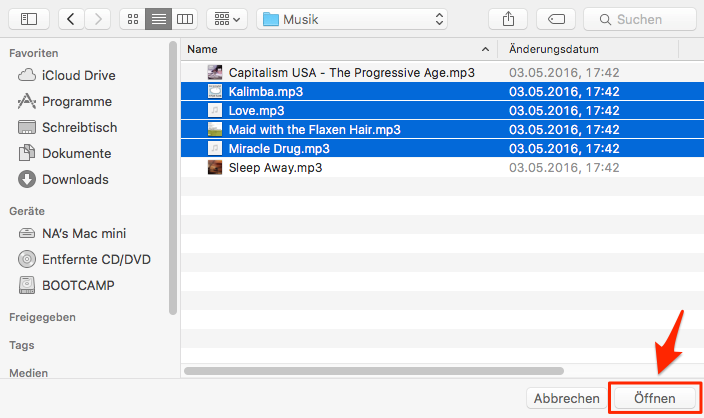This screenshot has width=704, height=418.
Task: Open the arrange items dropdown
Action: point(227,19)
